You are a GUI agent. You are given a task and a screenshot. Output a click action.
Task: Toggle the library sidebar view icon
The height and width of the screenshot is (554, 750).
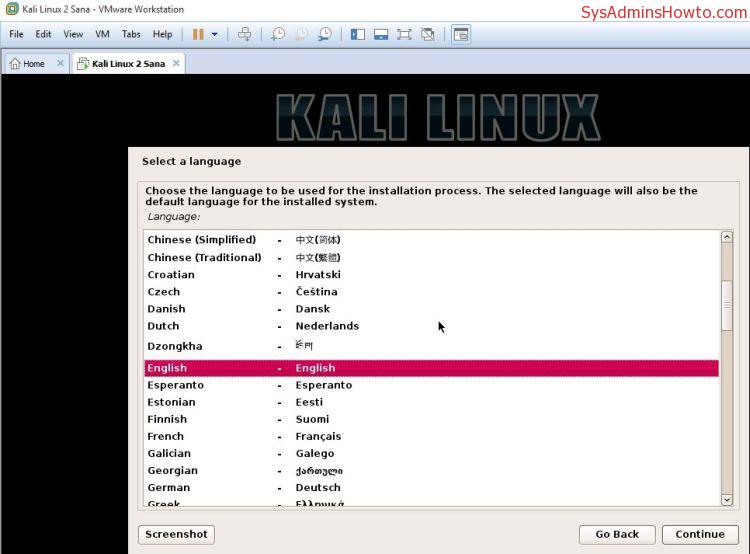358,34
